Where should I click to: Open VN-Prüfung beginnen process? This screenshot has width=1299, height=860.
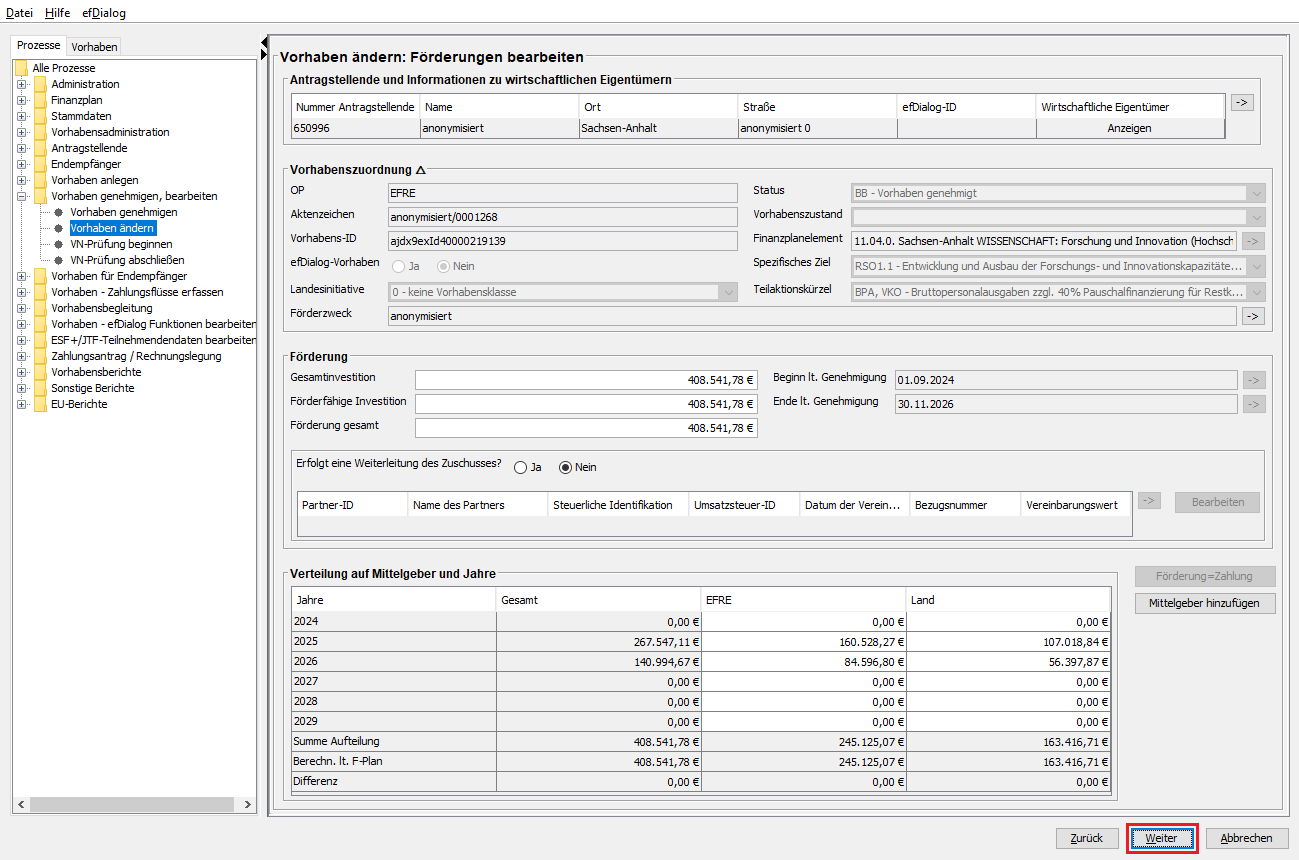pos(121,244)
